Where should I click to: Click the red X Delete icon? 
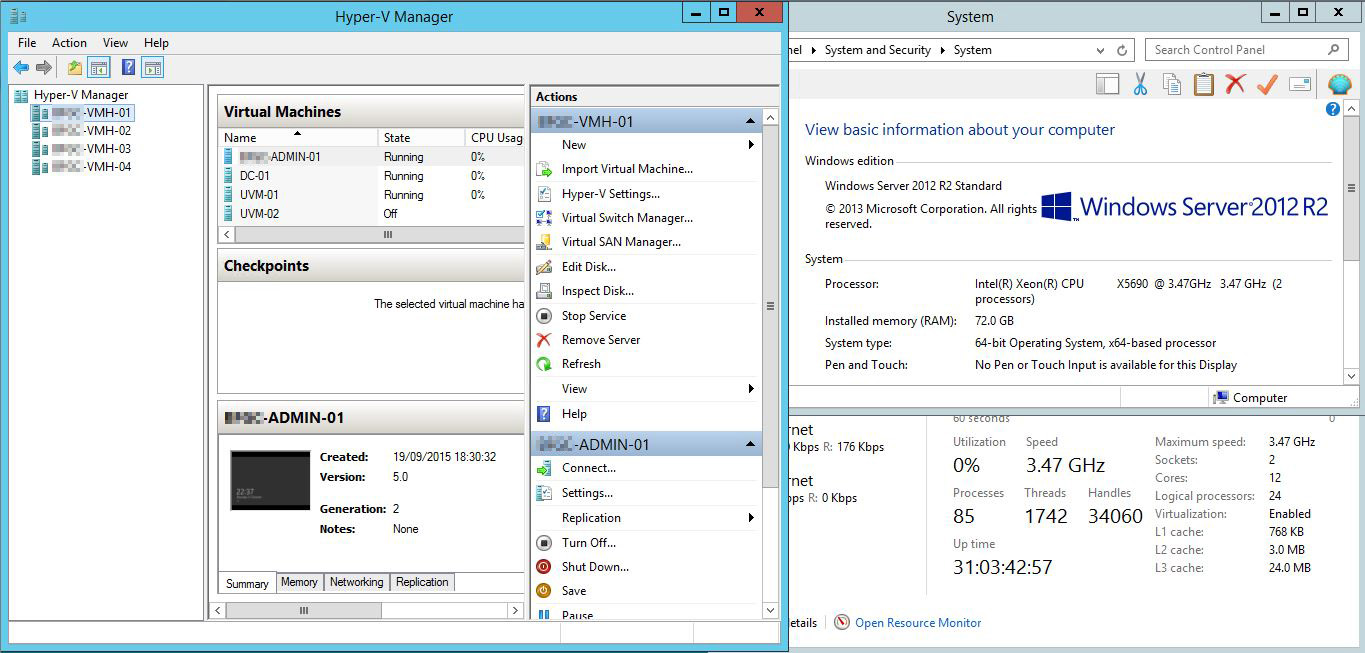click(1236, 85)
